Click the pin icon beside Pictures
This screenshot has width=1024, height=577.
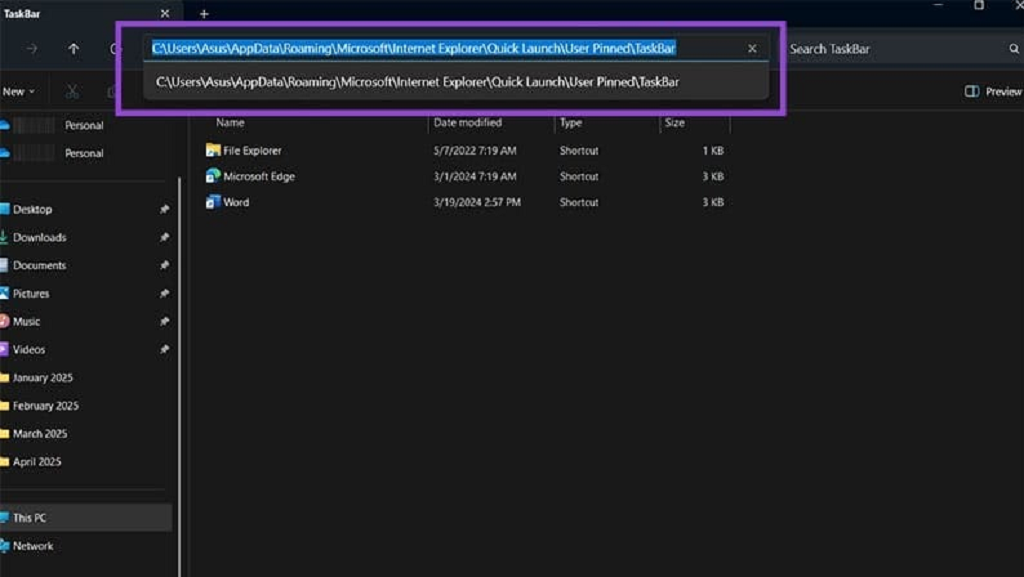pyautogui.click(x=164, y=293)
